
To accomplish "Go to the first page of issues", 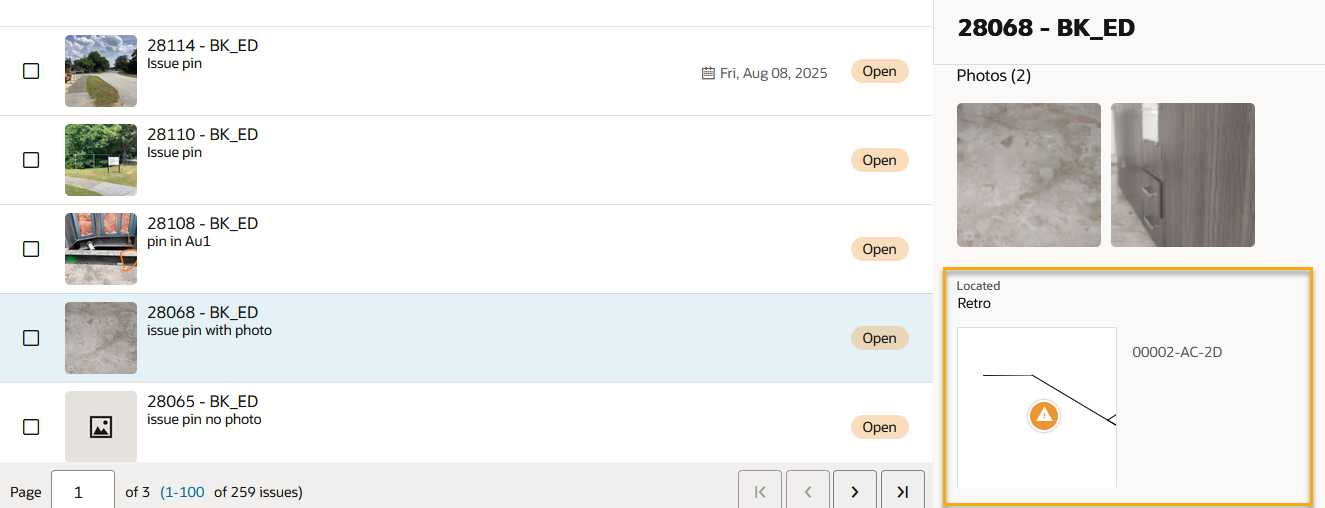I will tap(760, 491).
